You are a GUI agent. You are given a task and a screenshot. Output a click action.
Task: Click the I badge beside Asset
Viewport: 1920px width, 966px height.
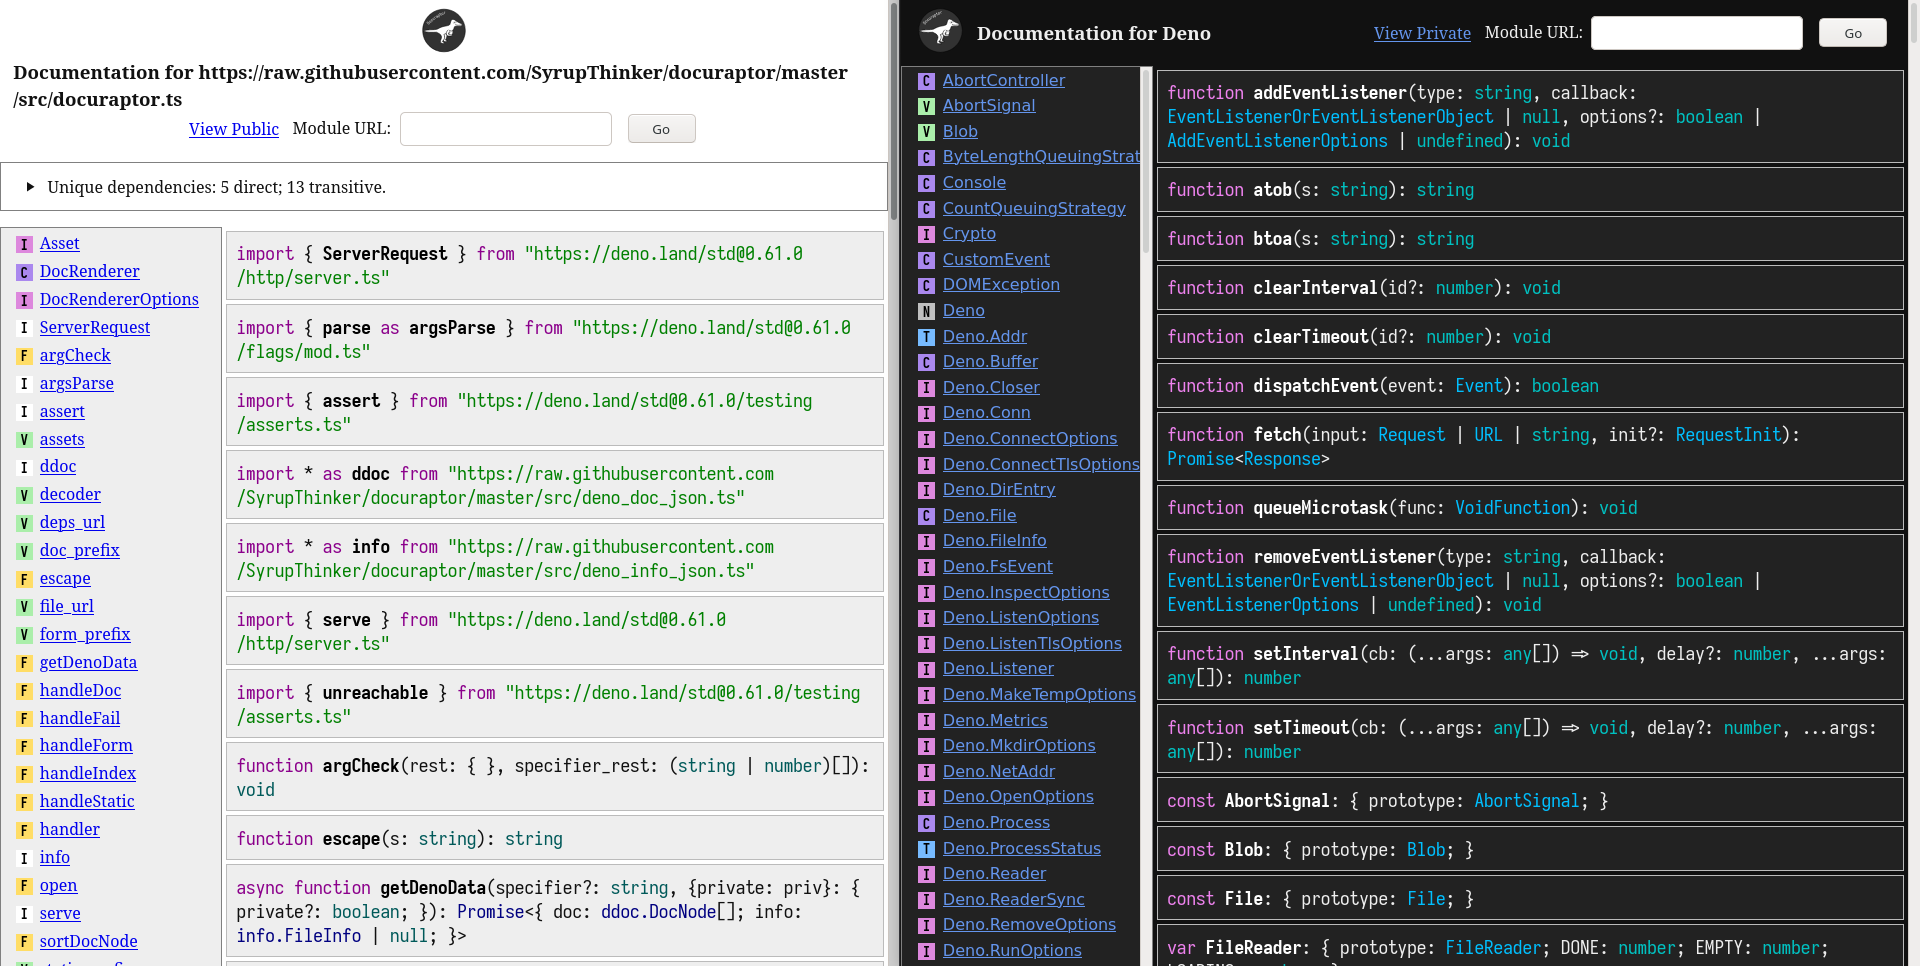click(x=24, y=244)
